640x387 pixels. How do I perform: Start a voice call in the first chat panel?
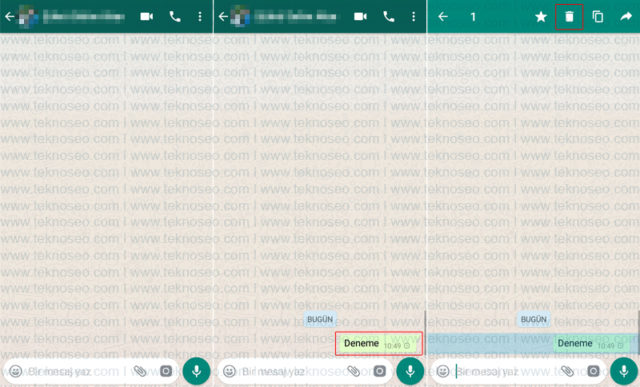[175, 16]
